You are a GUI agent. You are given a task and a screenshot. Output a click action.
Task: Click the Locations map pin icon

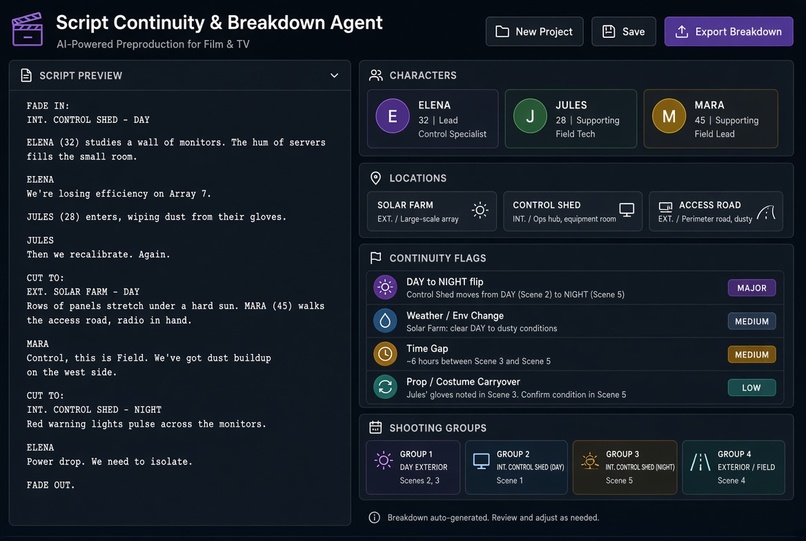376,178
